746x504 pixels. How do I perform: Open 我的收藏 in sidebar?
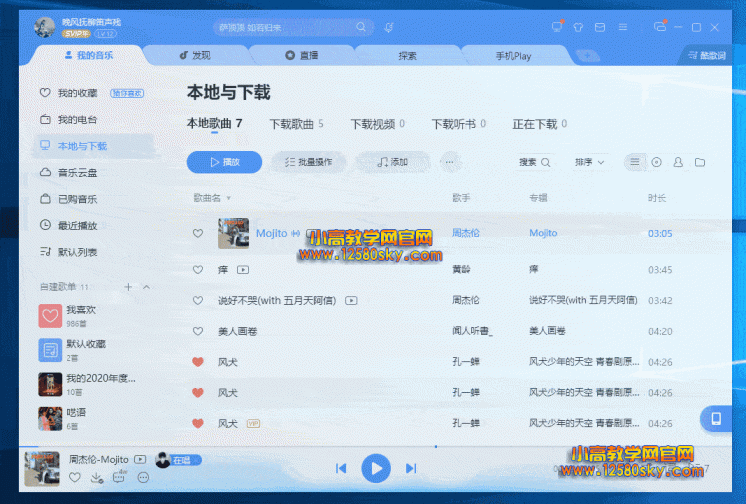pos(78,93)
